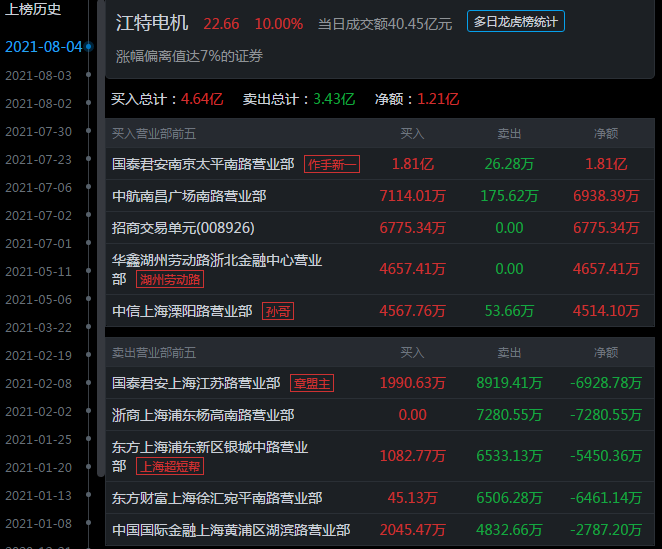Open the 2021-07-06 history entry
662x549 pixels.
[38, 188]
